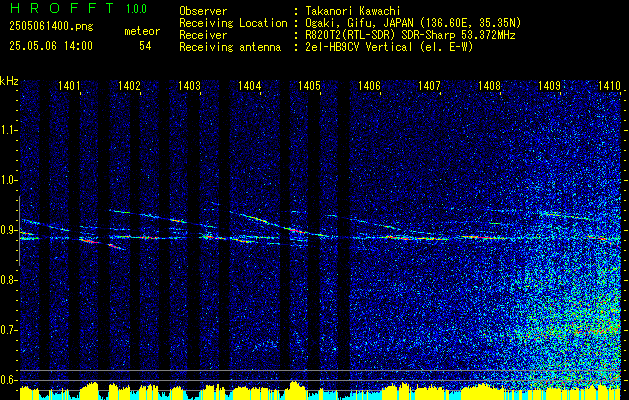
Task: Click frequency label 0.7
Action: coord(8,330)
